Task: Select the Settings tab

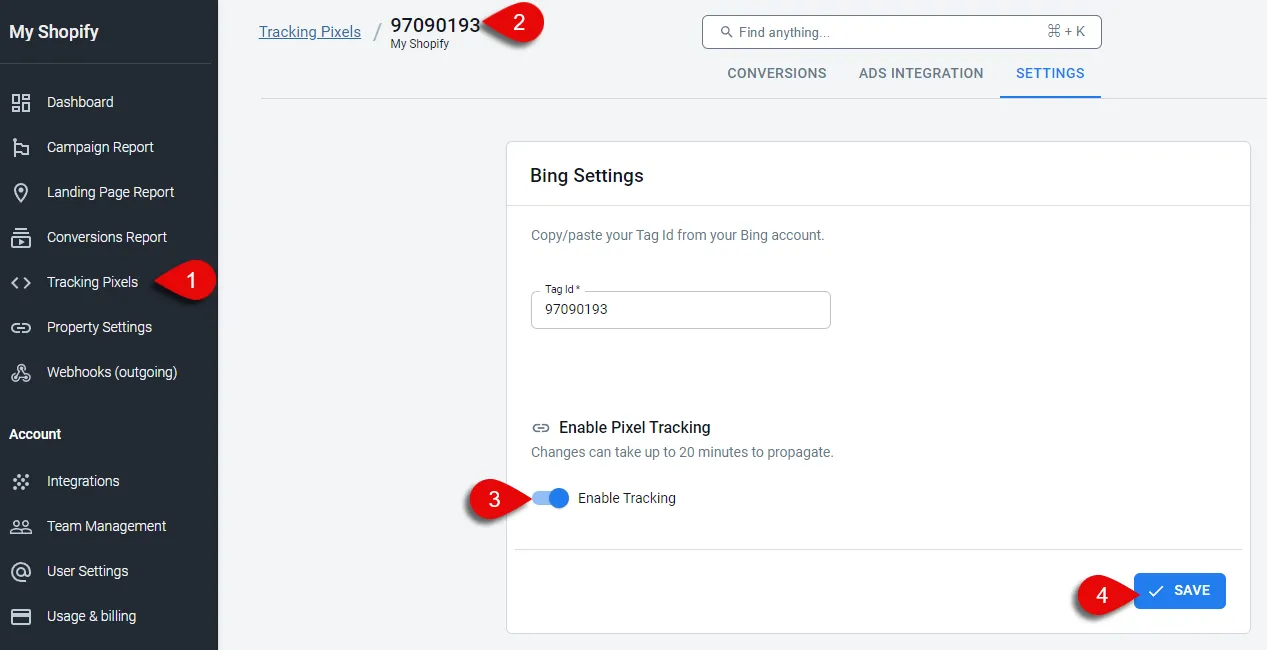Action: pyautogui.click(x=1050, y=73)
